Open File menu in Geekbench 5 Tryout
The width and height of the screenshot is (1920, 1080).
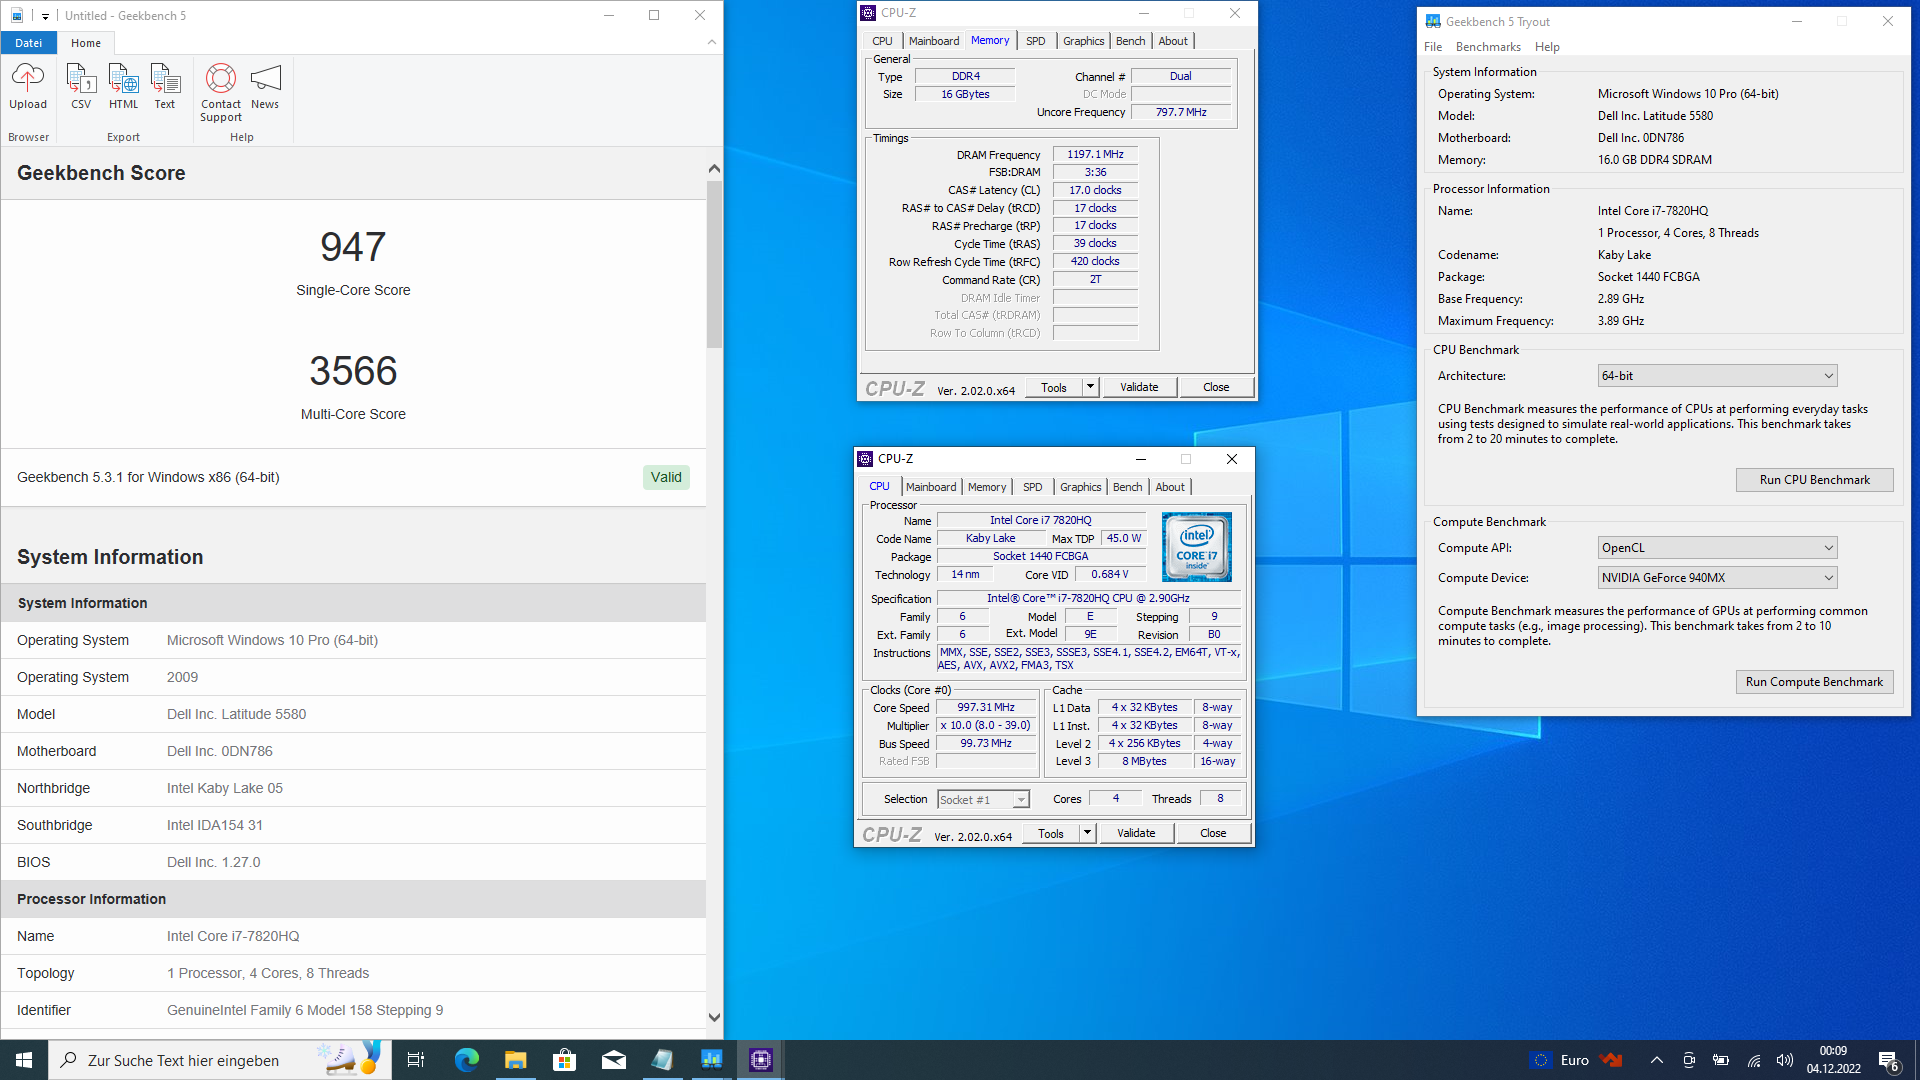coord(1433,47)
